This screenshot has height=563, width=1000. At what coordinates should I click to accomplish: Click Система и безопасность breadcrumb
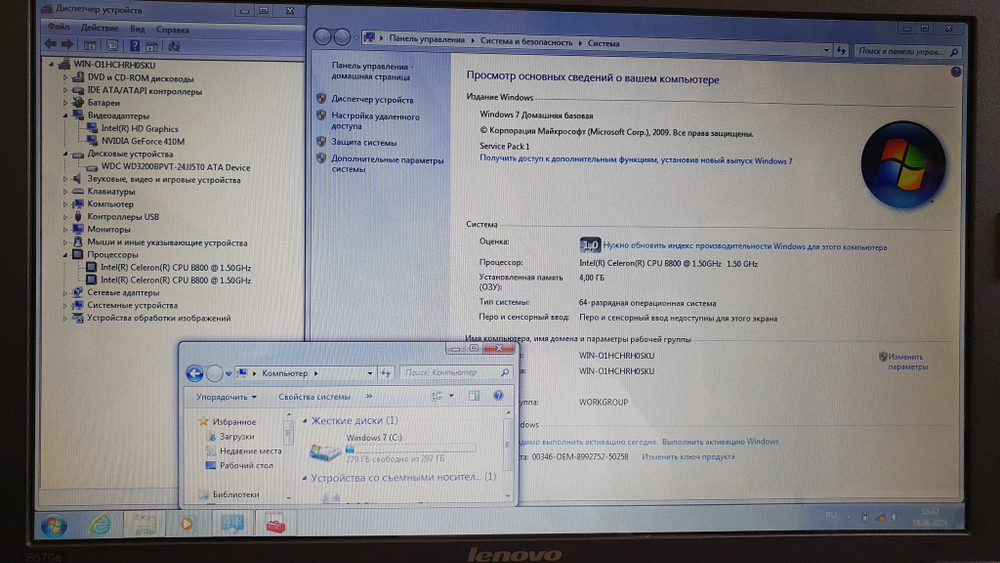(526, 41)
